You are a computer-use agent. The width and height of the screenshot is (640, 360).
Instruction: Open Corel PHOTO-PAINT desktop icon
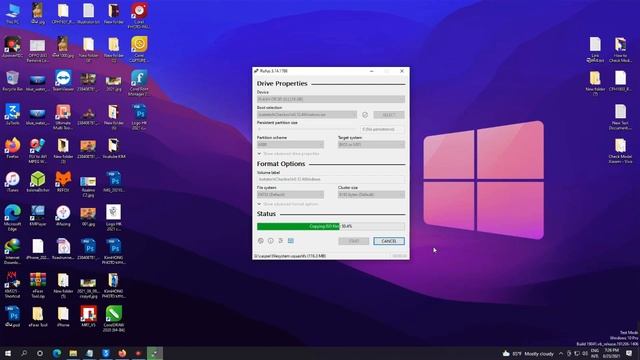pyautogui.click(x=139, y=16)
